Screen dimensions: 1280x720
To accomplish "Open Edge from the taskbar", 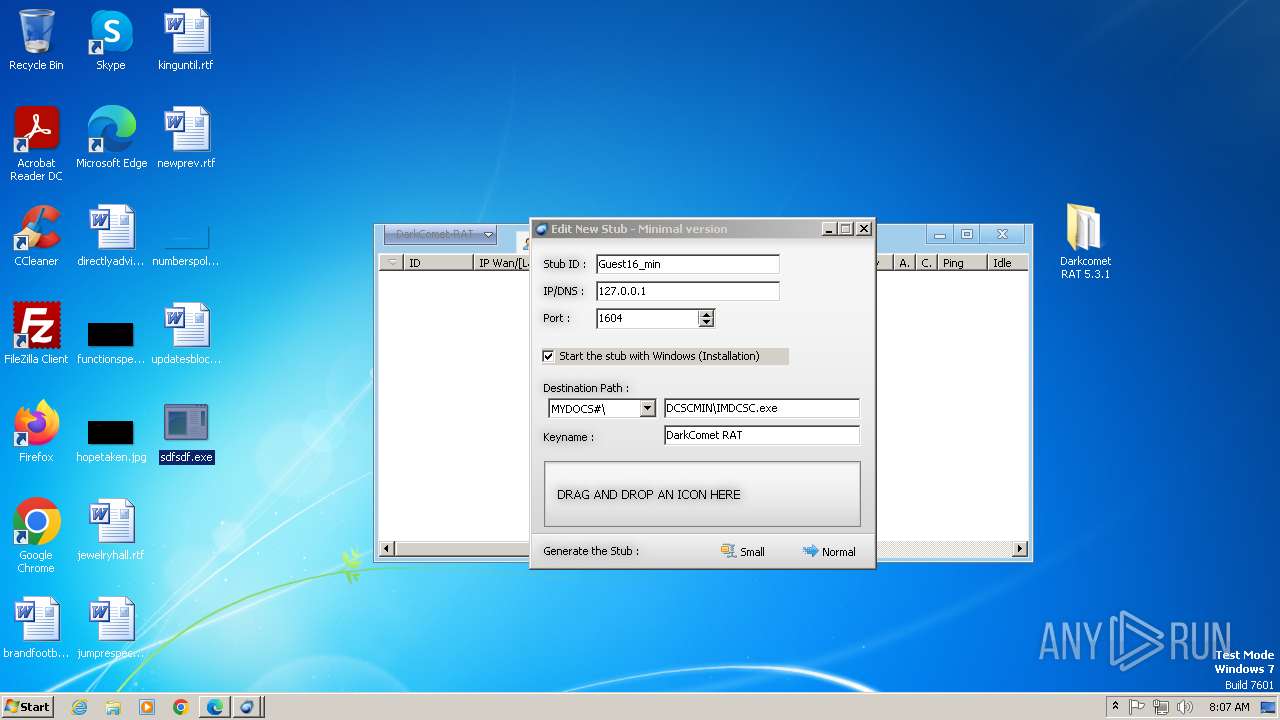I will tap(215, 707).
